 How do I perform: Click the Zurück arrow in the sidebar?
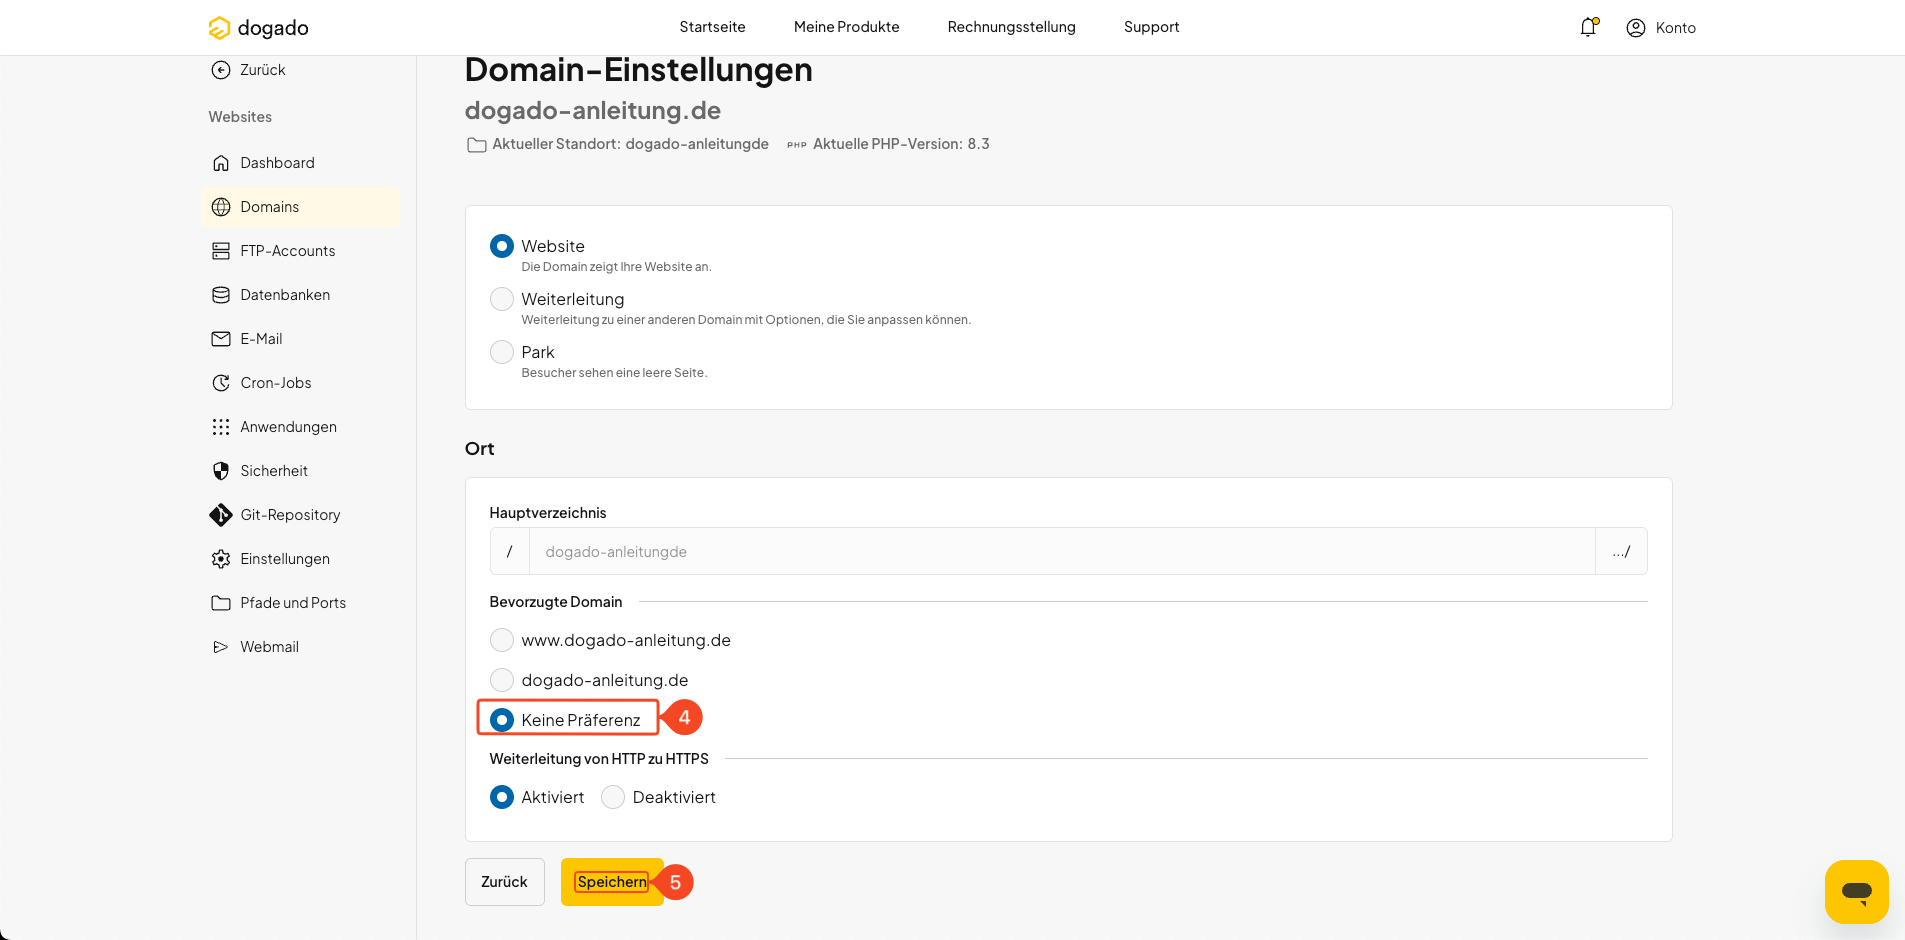click(221, 70)
